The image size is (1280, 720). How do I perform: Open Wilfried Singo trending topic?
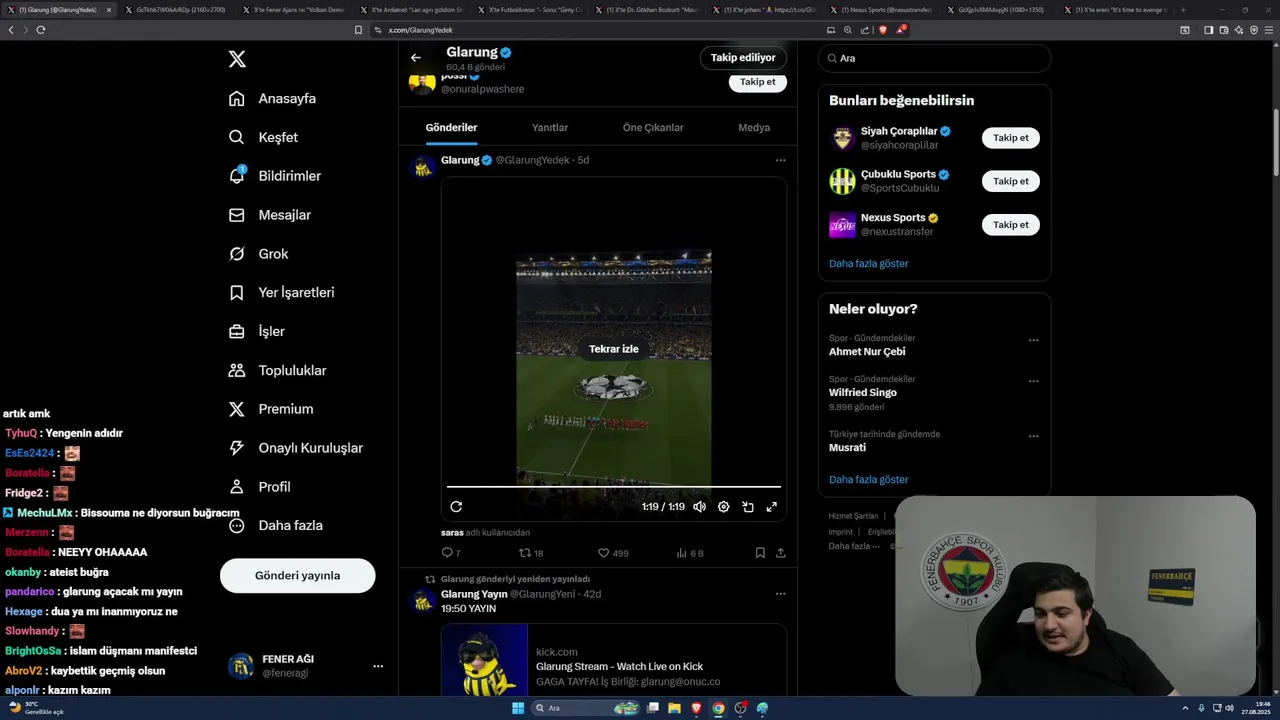coord(862,393)
